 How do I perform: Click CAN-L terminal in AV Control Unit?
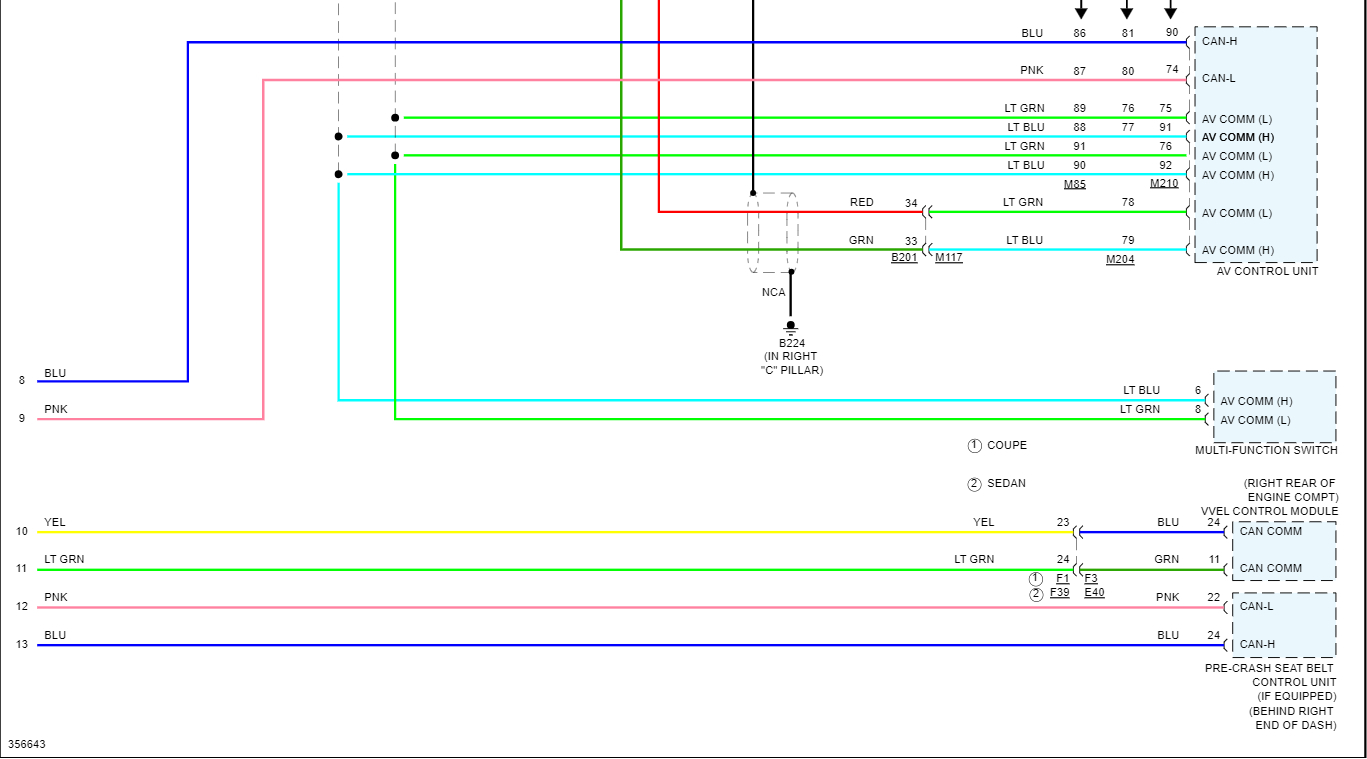[1219, 79]
